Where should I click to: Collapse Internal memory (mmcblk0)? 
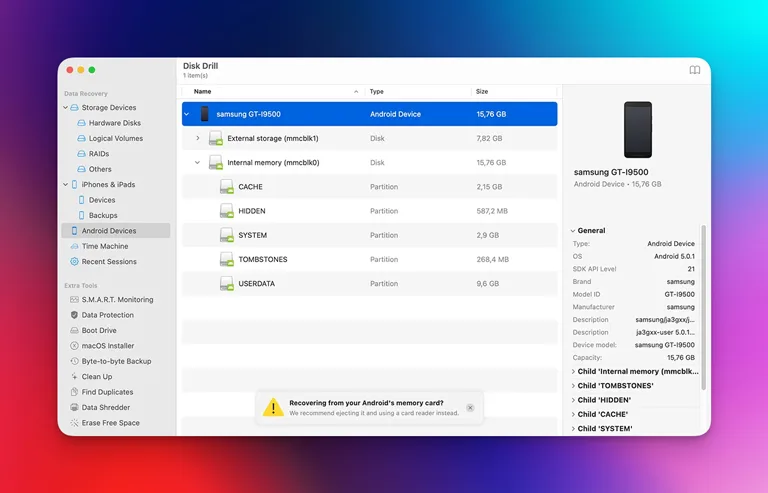197,163
